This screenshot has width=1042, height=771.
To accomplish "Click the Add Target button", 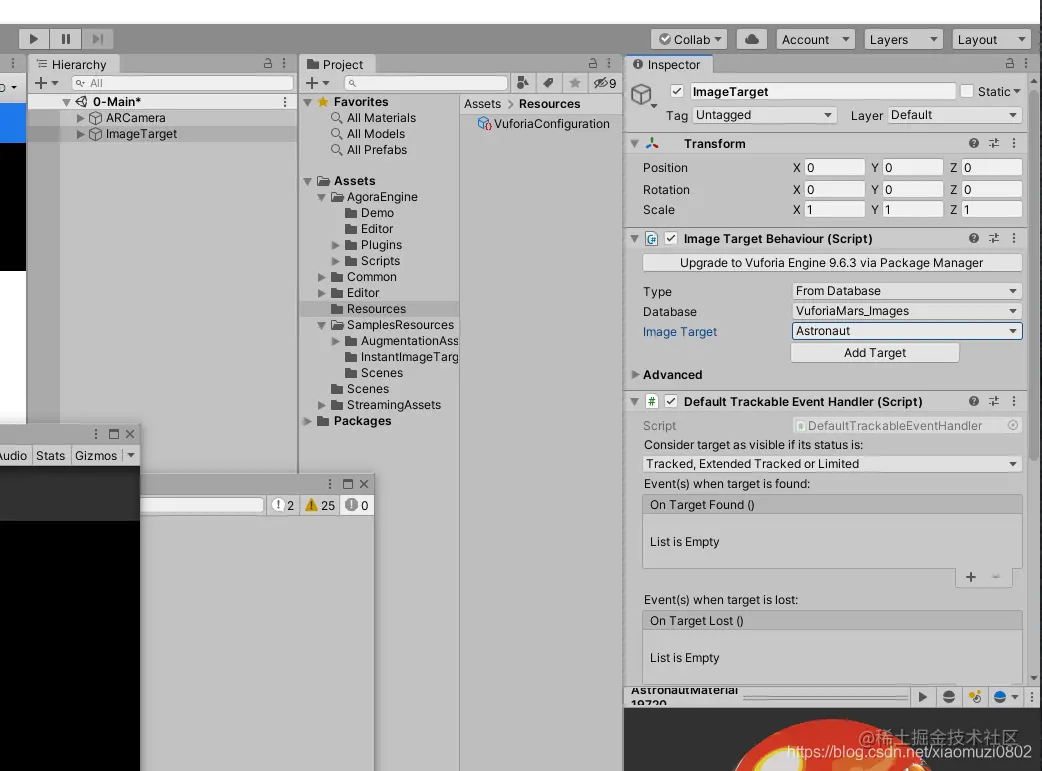I will pos(875,353).
